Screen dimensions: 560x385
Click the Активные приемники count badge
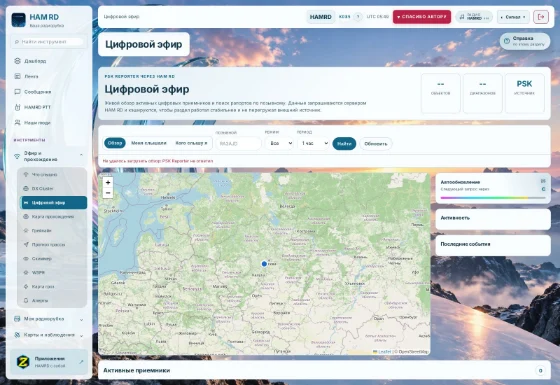tap(540, 370)
